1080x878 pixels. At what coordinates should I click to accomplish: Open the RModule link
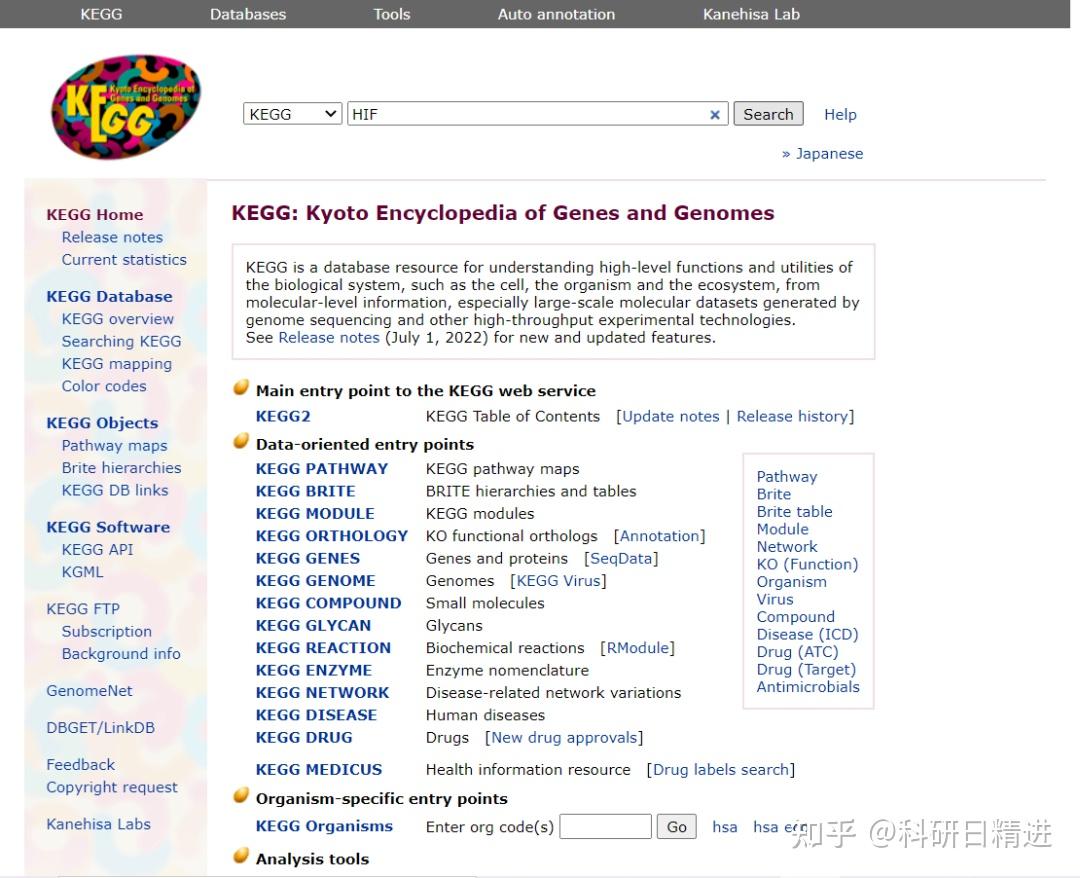[638, 648]
